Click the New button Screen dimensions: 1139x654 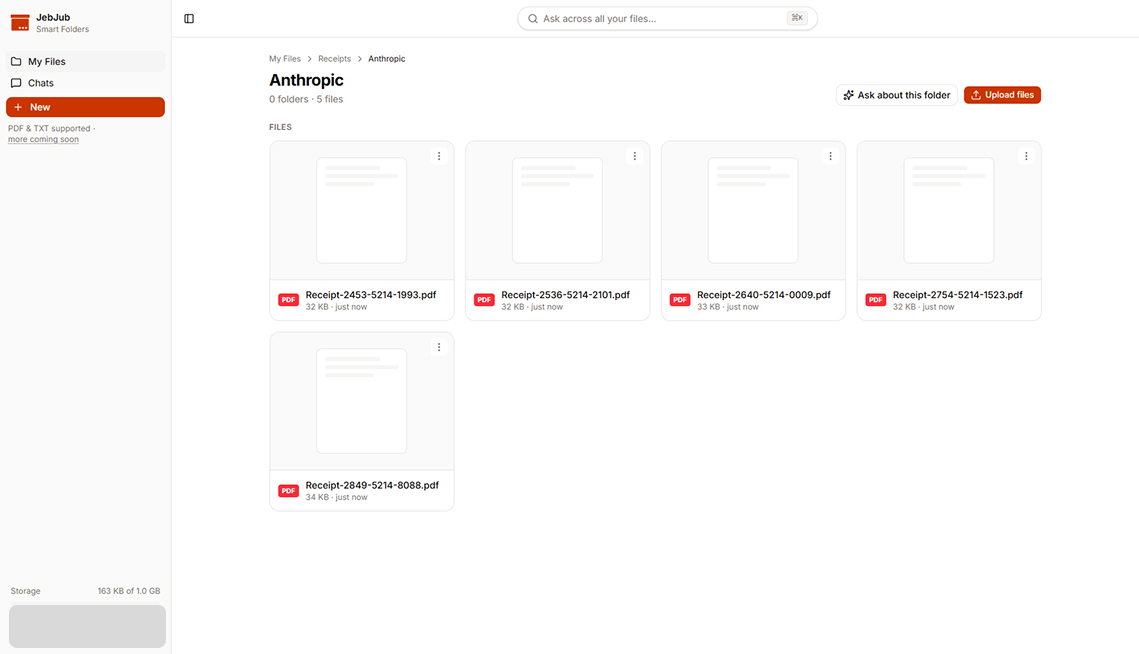tap(86, 107)
